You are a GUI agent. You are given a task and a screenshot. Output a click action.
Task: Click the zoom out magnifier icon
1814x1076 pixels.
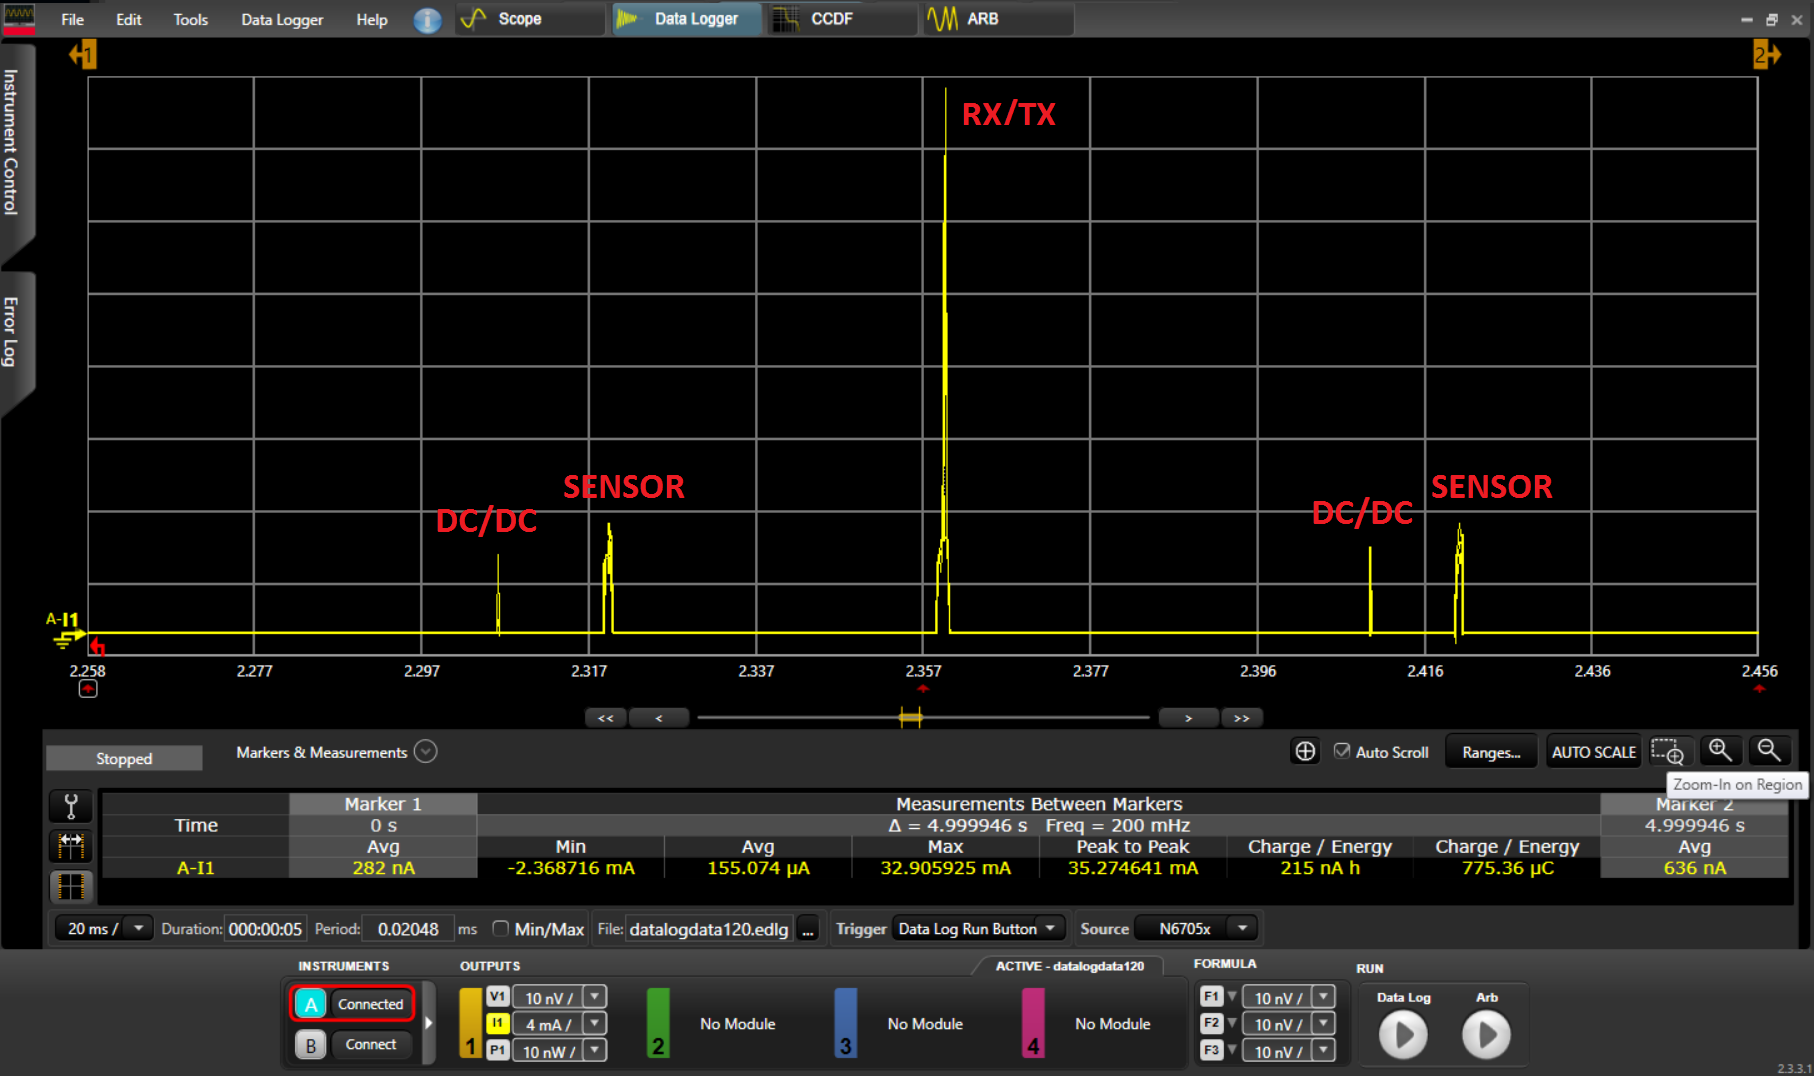coord(1769,751)
